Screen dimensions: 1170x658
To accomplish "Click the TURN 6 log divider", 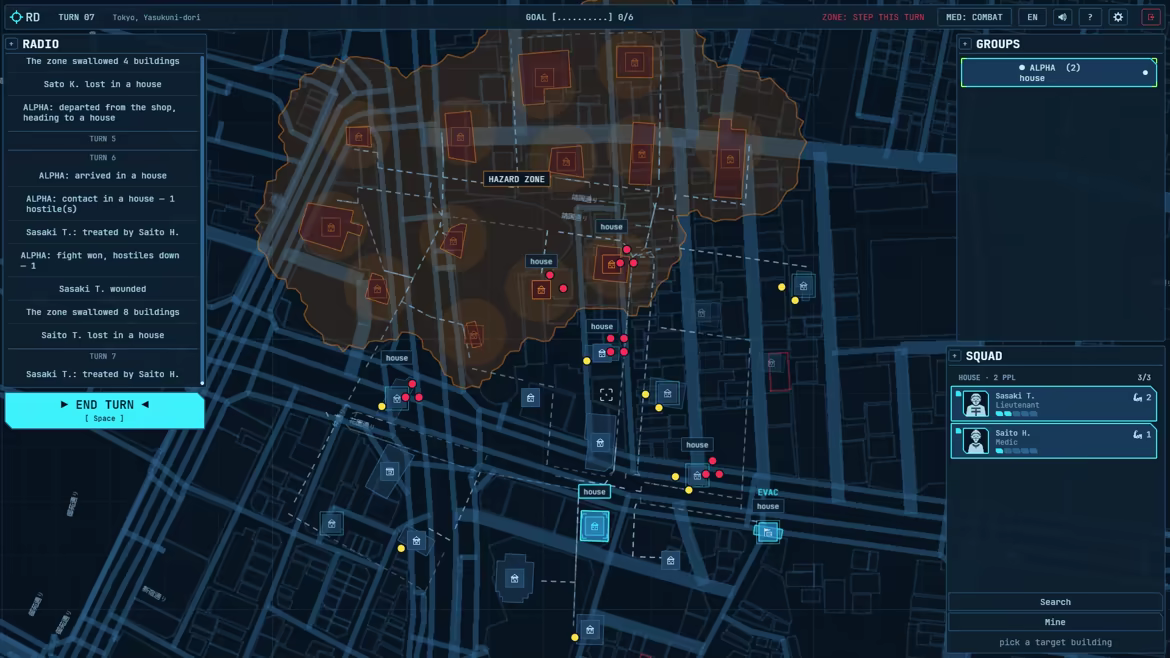I will coord(102,157).
